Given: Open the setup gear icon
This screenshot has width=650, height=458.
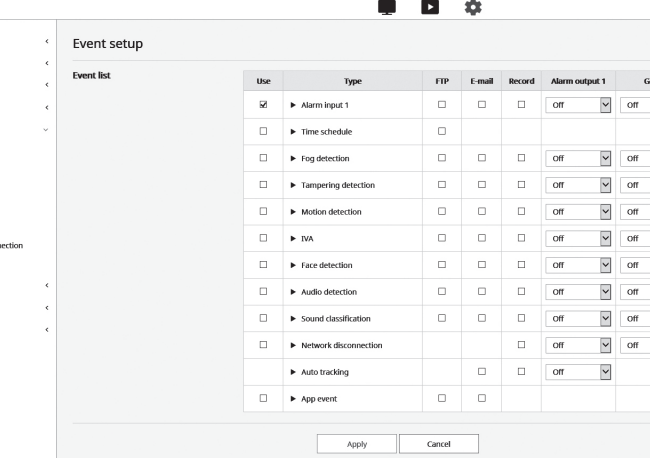Looking at the screenshot, I should [473, 7].
